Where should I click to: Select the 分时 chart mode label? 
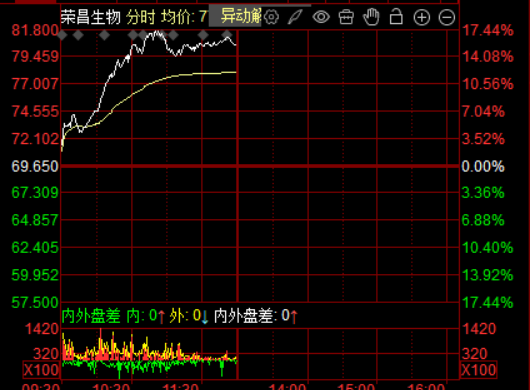(x=141, y=17)
